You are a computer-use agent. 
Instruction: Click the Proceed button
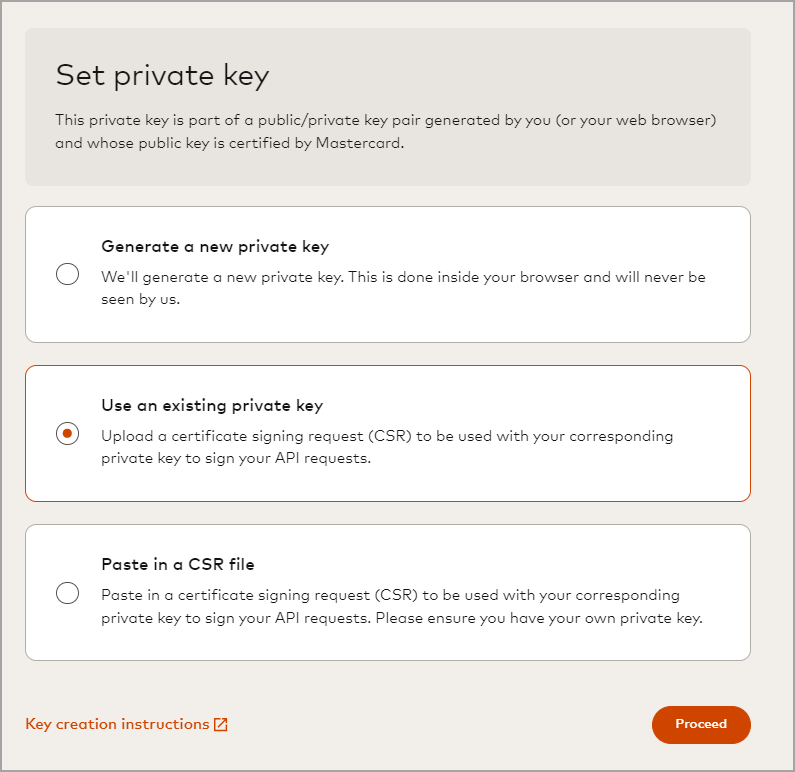[x=700, y=725]
